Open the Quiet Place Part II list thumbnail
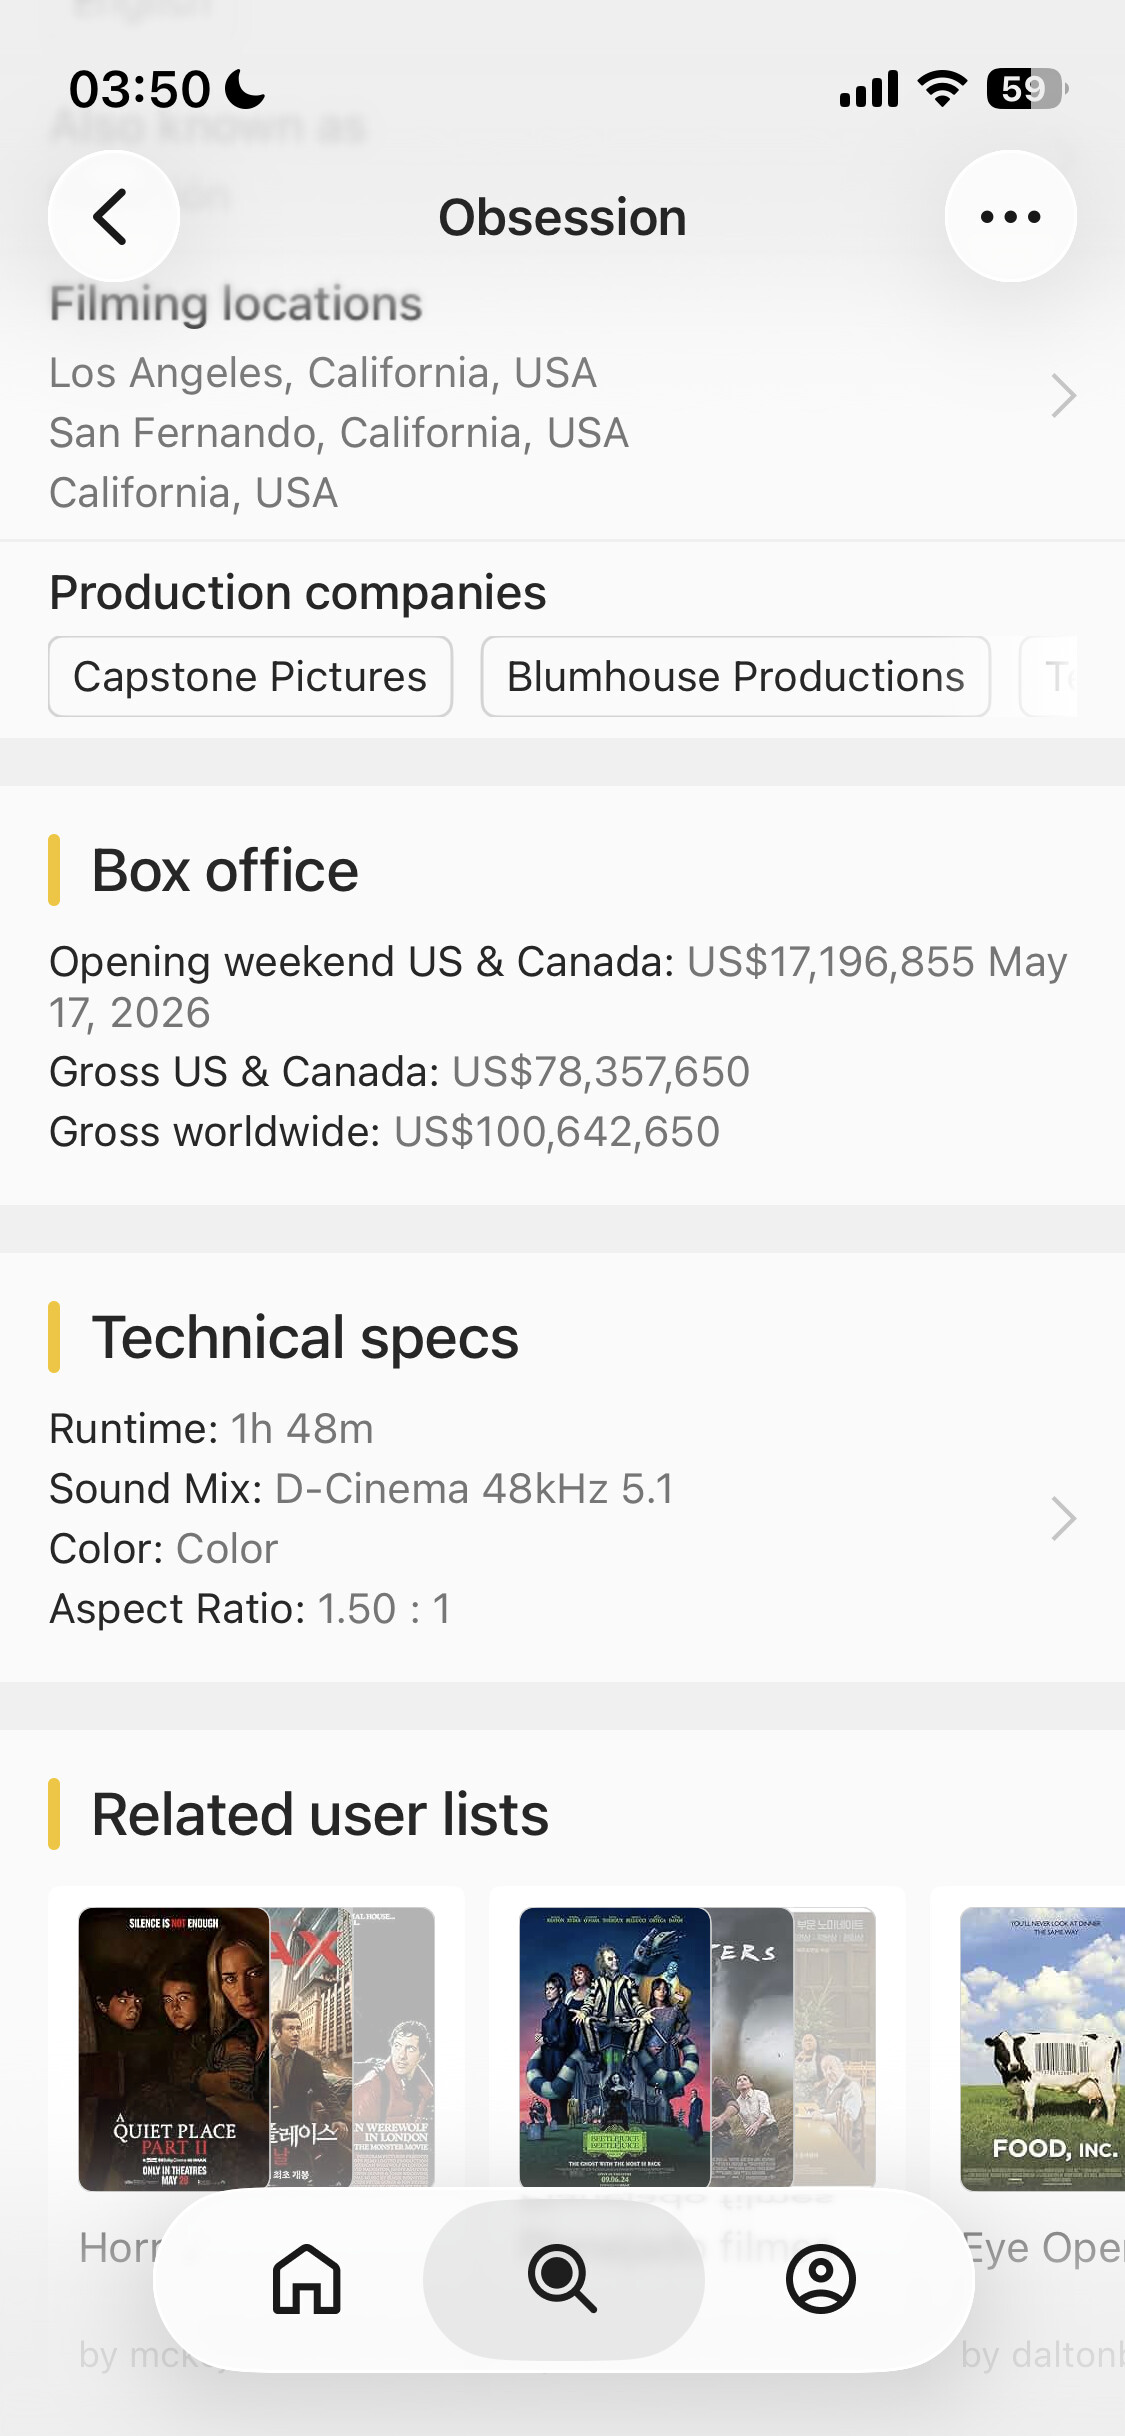The height and width of the screenshot is (2436, 1125). click(174, 2048)
